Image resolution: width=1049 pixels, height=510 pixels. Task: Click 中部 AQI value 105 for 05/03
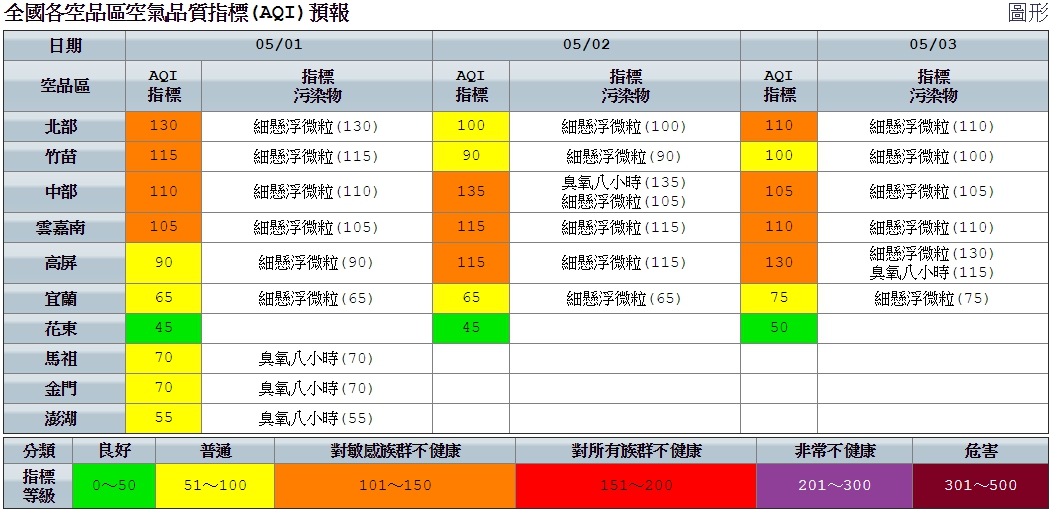(x=779, y=192)
